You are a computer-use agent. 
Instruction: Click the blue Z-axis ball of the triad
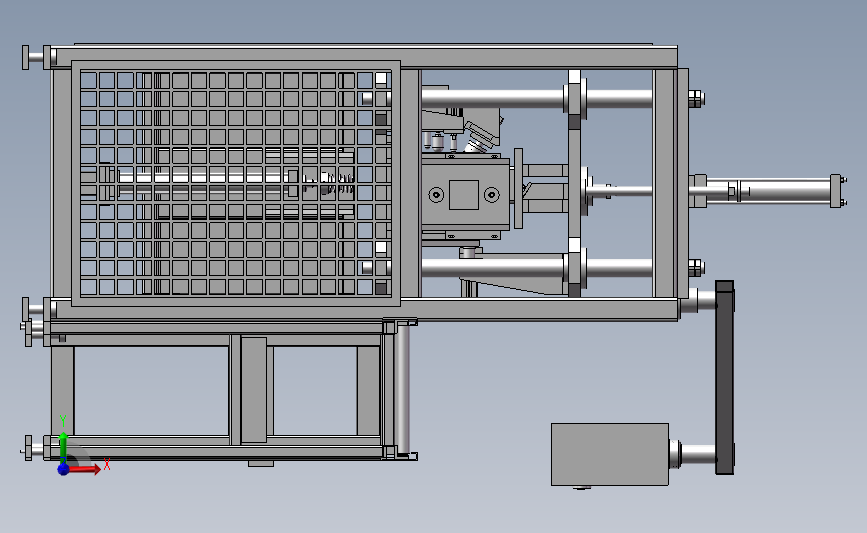point(63,469)
